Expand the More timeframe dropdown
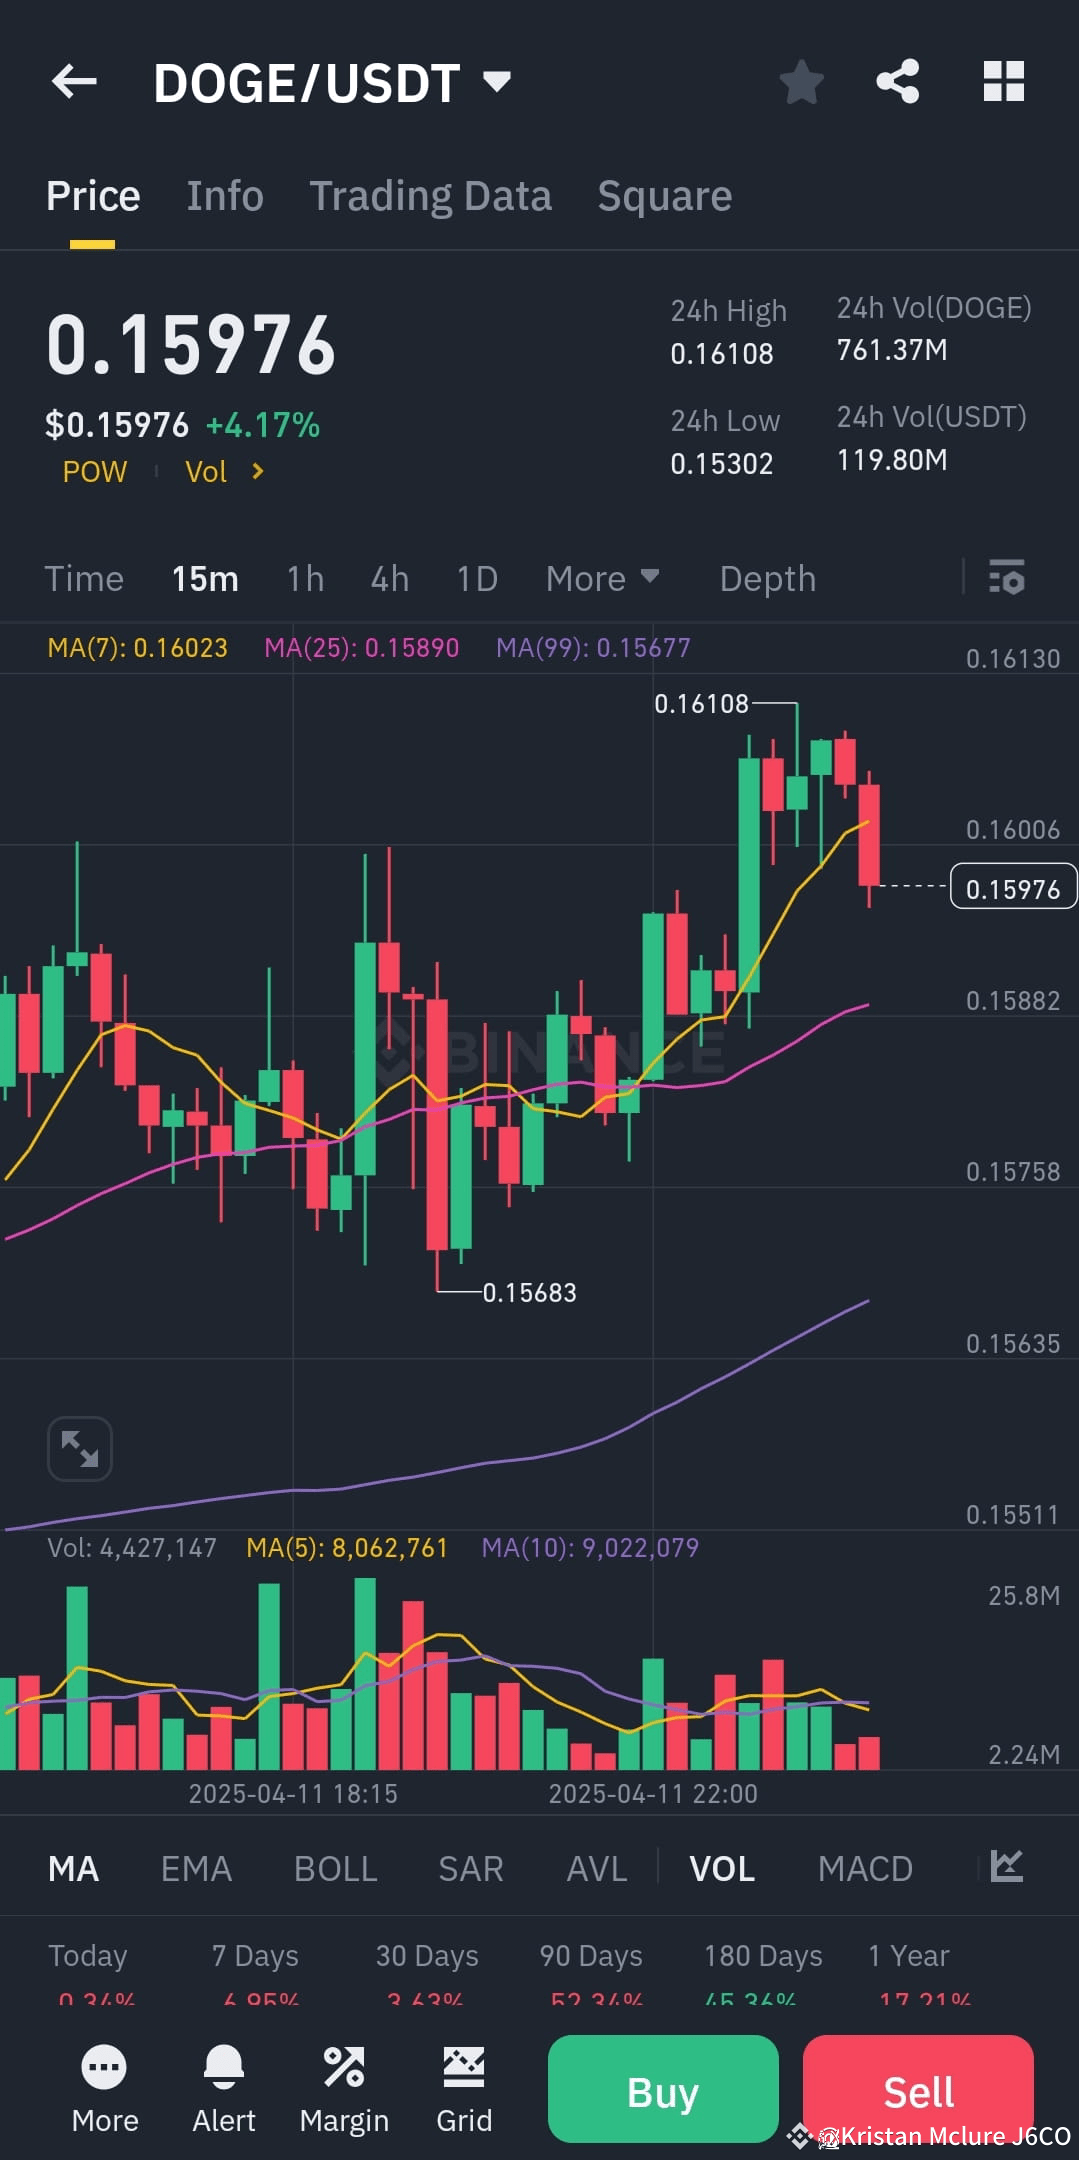1079x2160 pixels. pyautogui.click(x=602, y=578)
